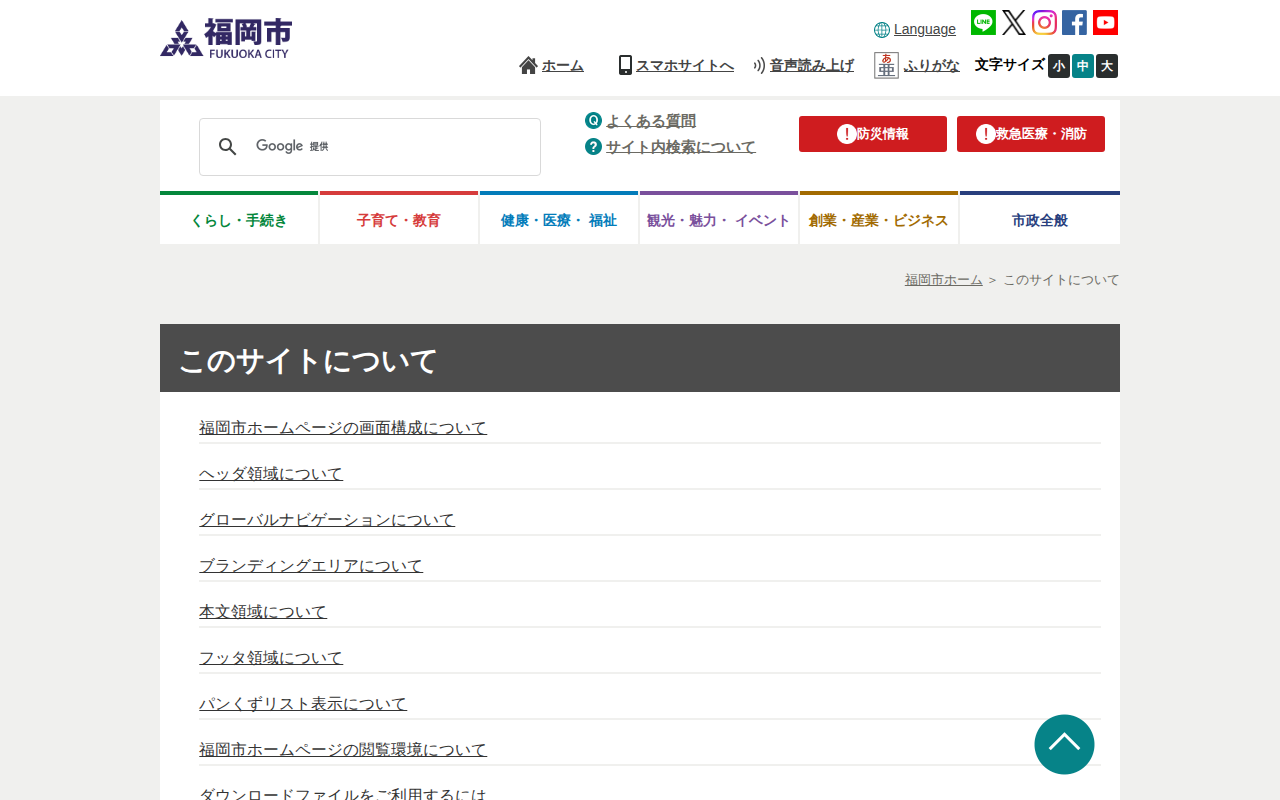Open the Facebook icon
The height and width of the screenshot is (800, 1280).
click(x=1074, y=23)
